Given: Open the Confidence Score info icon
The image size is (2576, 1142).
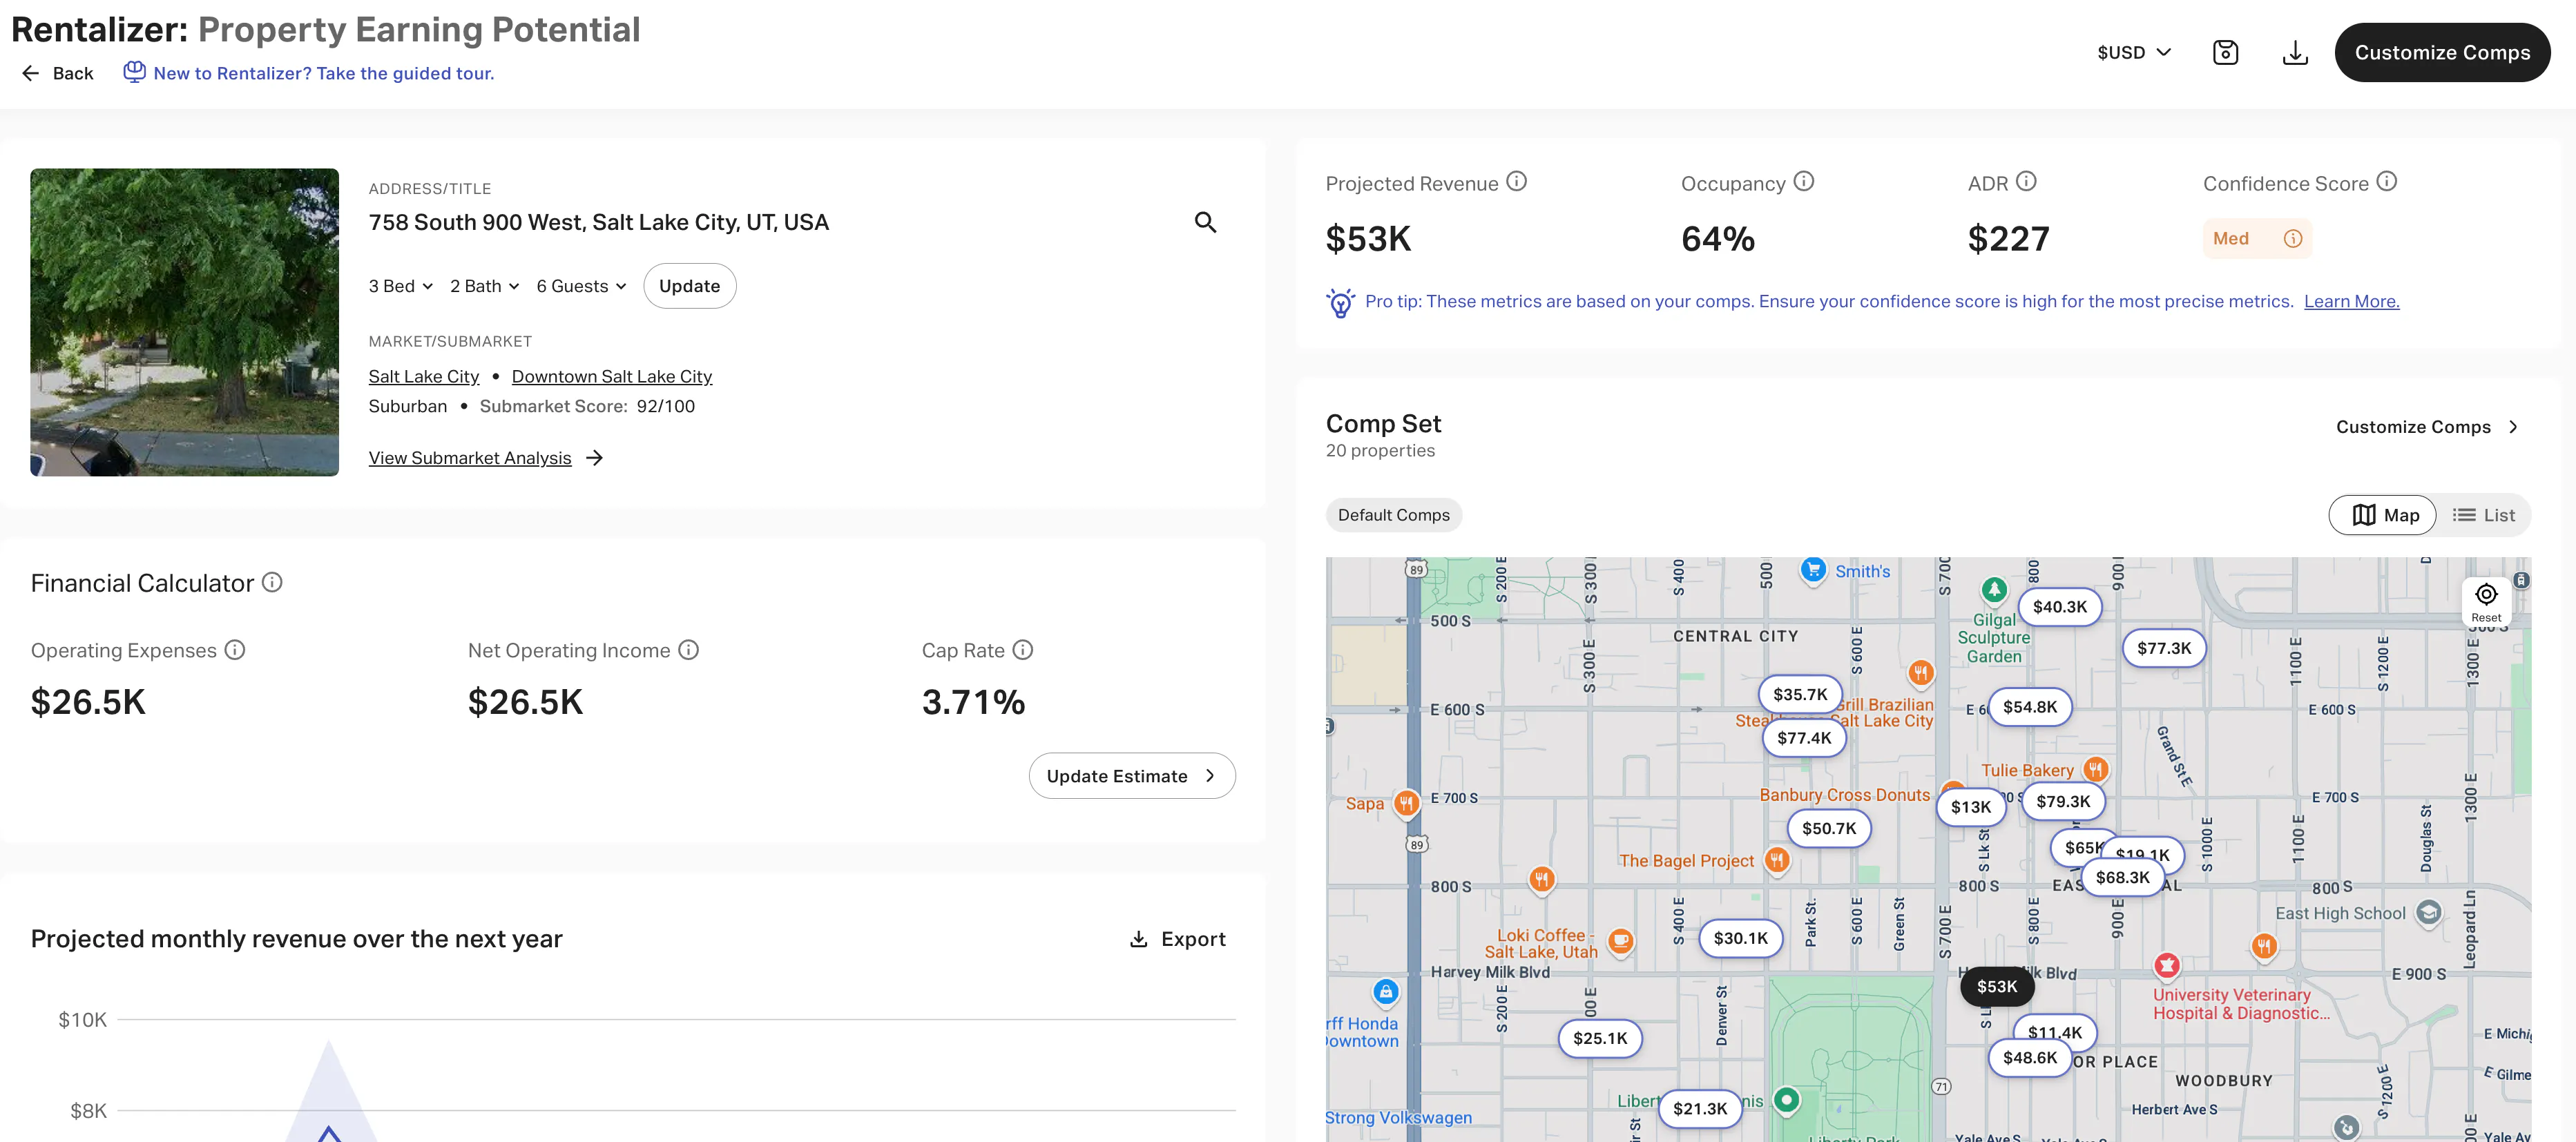Looking at the screenshot, I should [2386, 182].
